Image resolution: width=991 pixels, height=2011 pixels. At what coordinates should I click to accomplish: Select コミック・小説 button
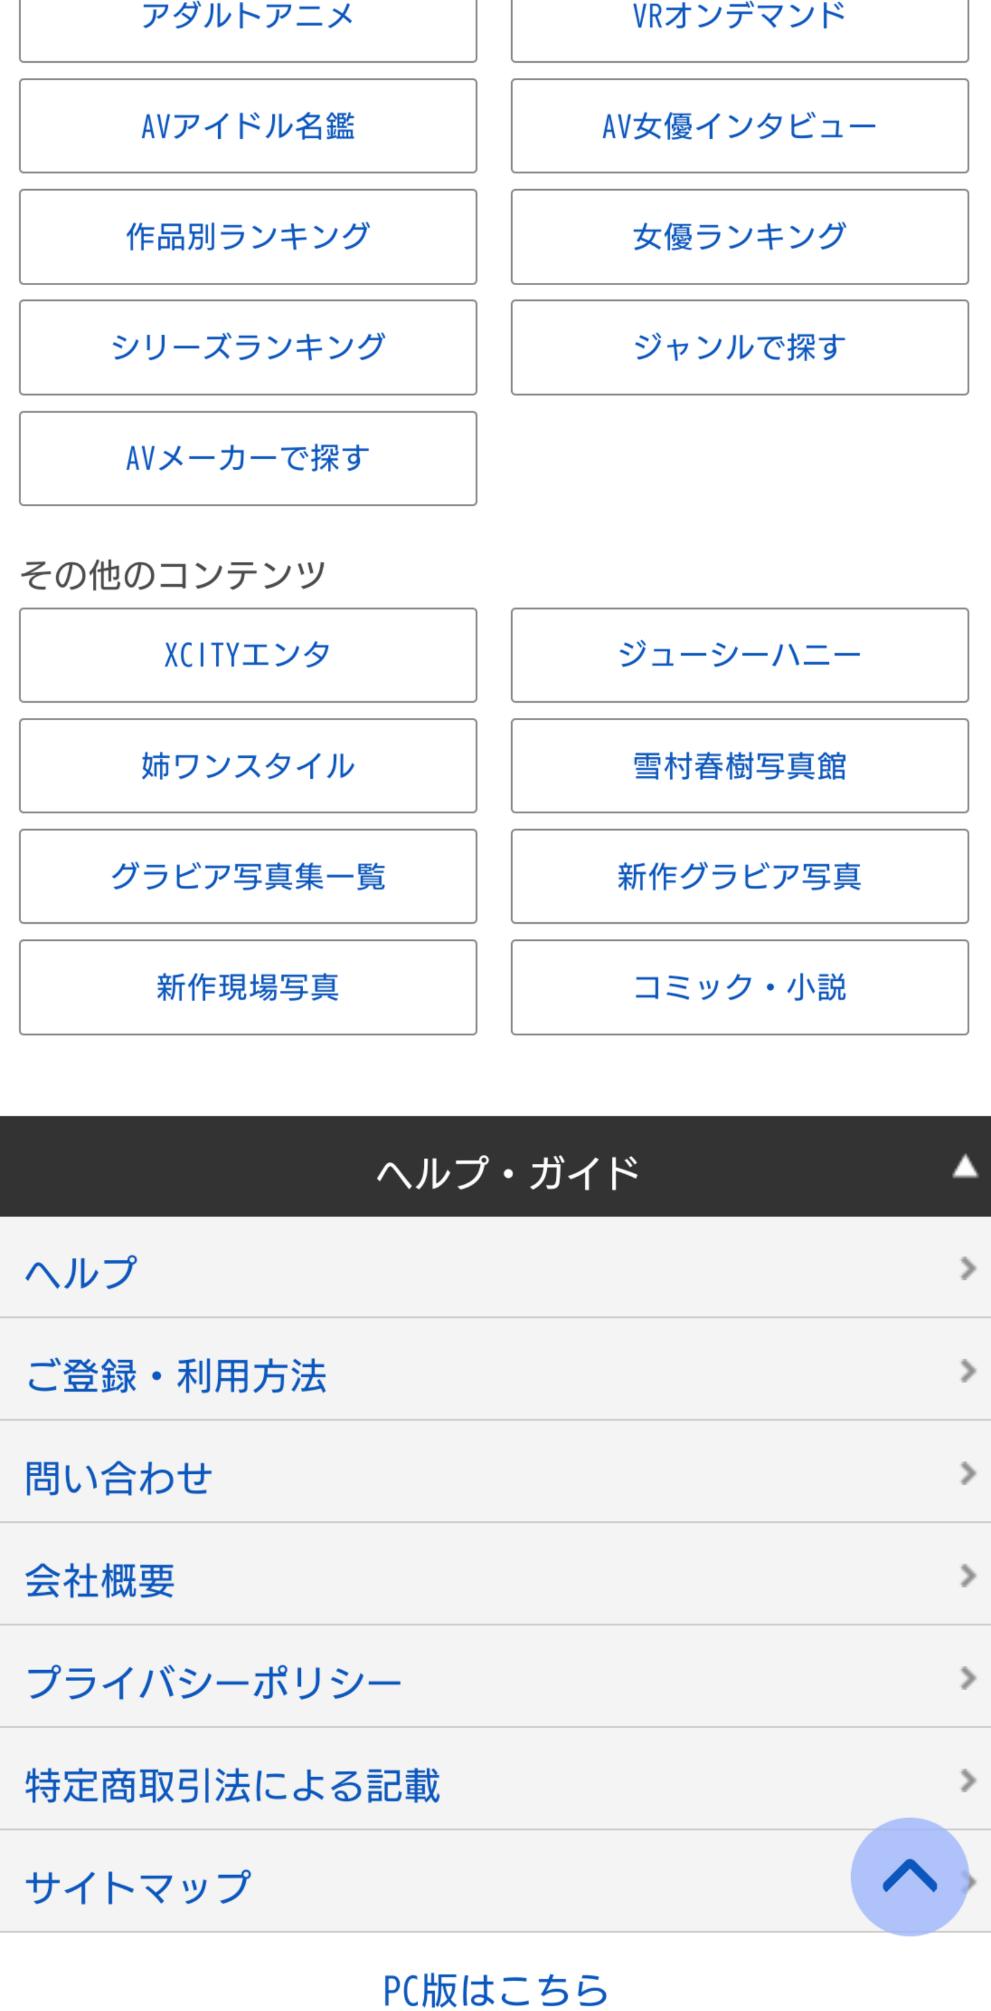(740, 987)
